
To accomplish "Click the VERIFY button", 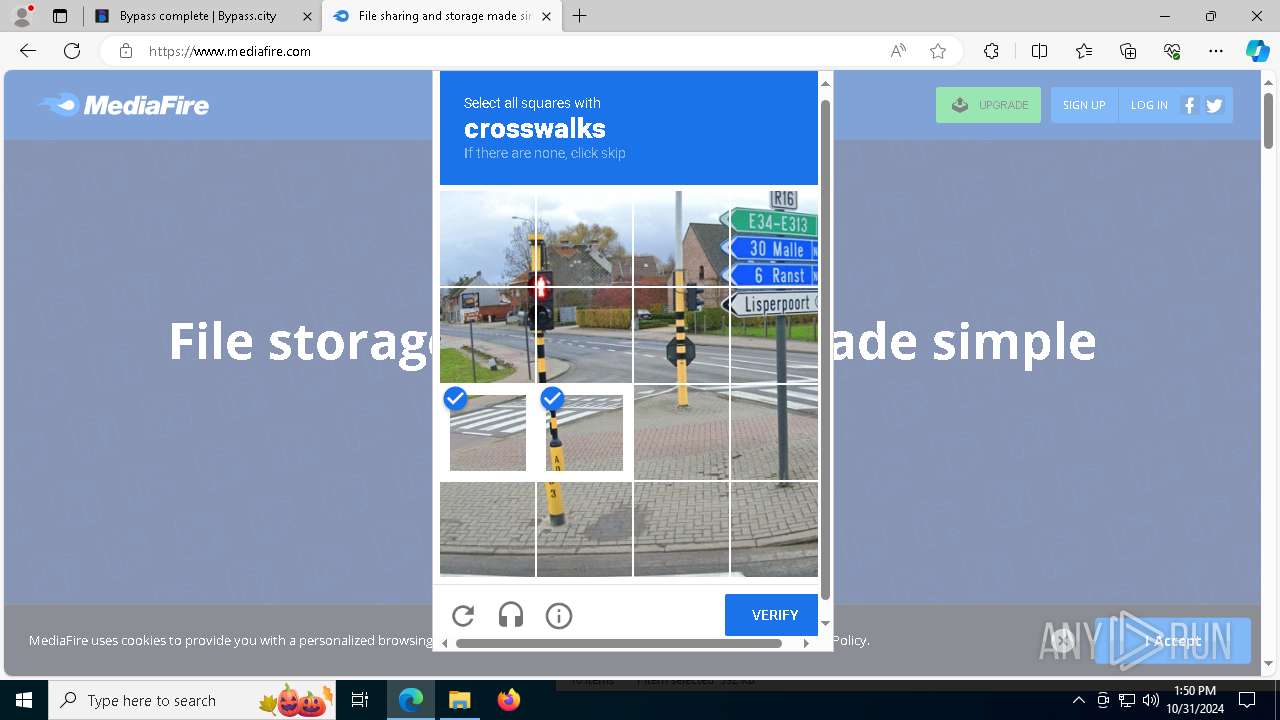I will pos(771,615).
